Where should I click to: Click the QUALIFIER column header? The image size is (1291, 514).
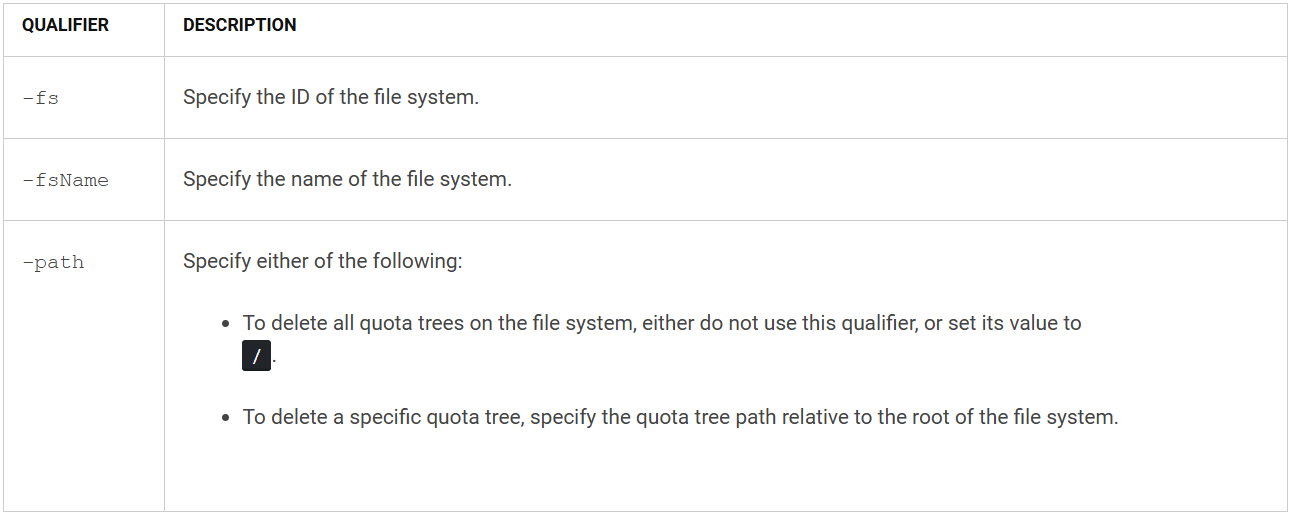point(65,26)
